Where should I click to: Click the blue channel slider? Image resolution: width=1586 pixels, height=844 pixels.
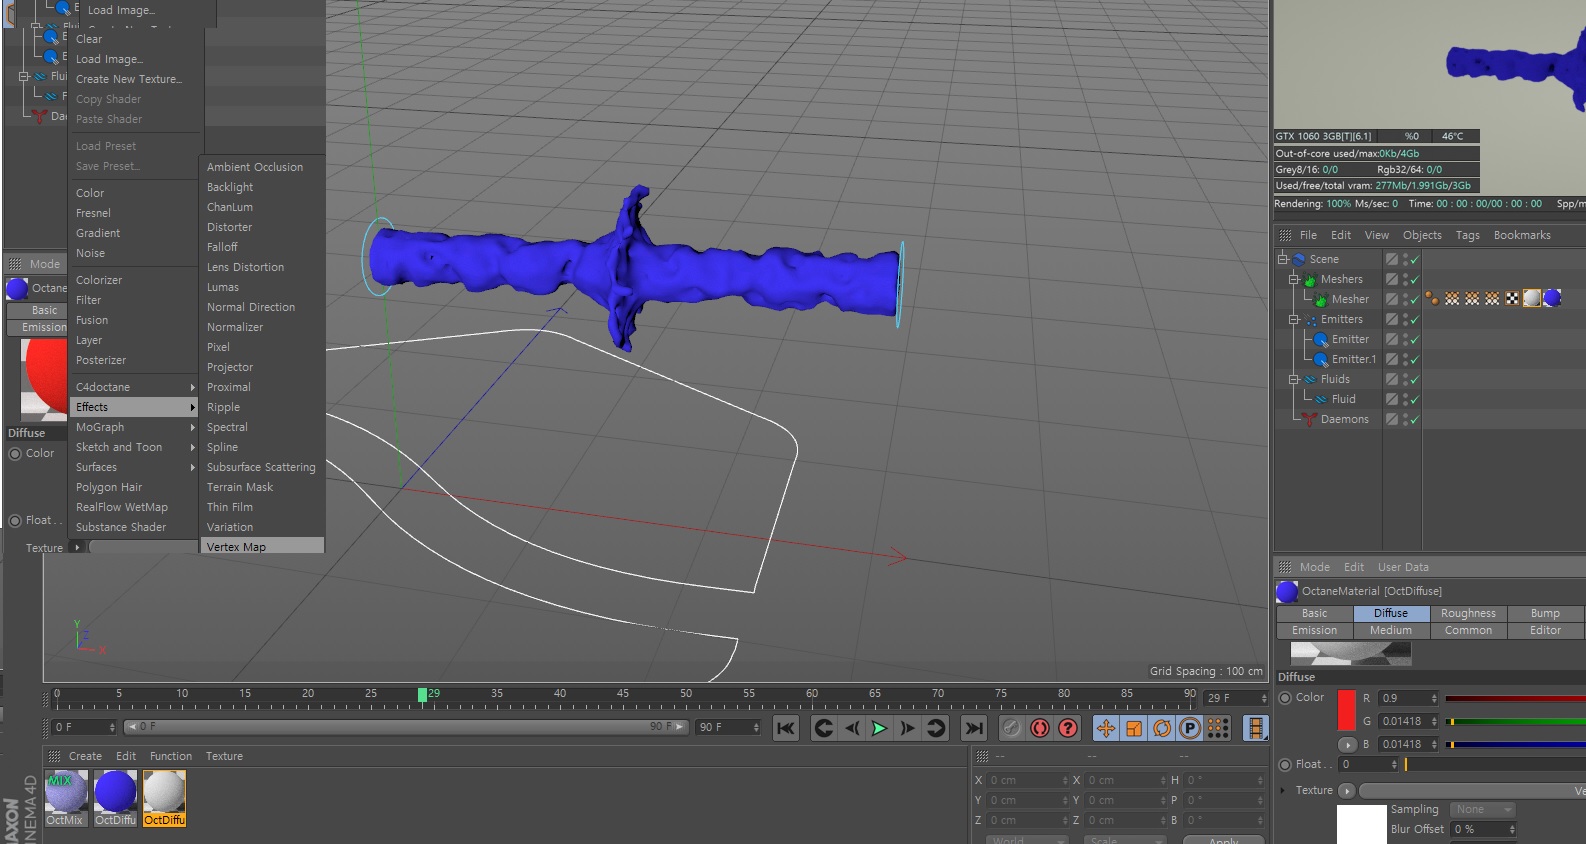tap(1515, 744)
